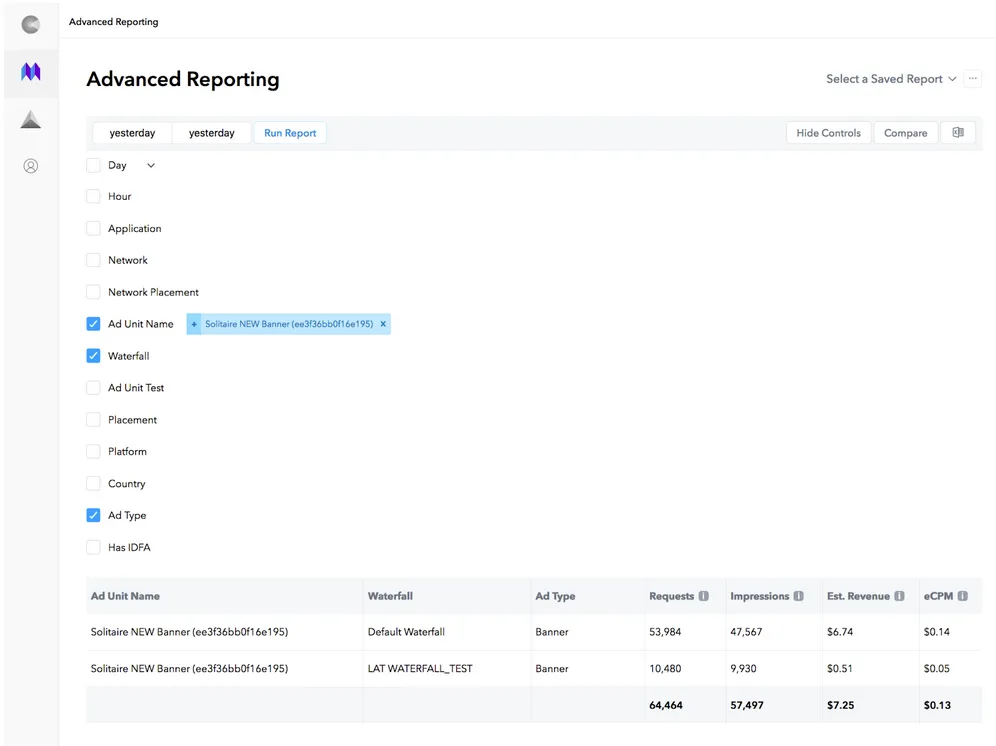Screen dimensions: 996x746
Task: Click Banner cell in Default Waterfall row
Action: [x=552, y=632]
